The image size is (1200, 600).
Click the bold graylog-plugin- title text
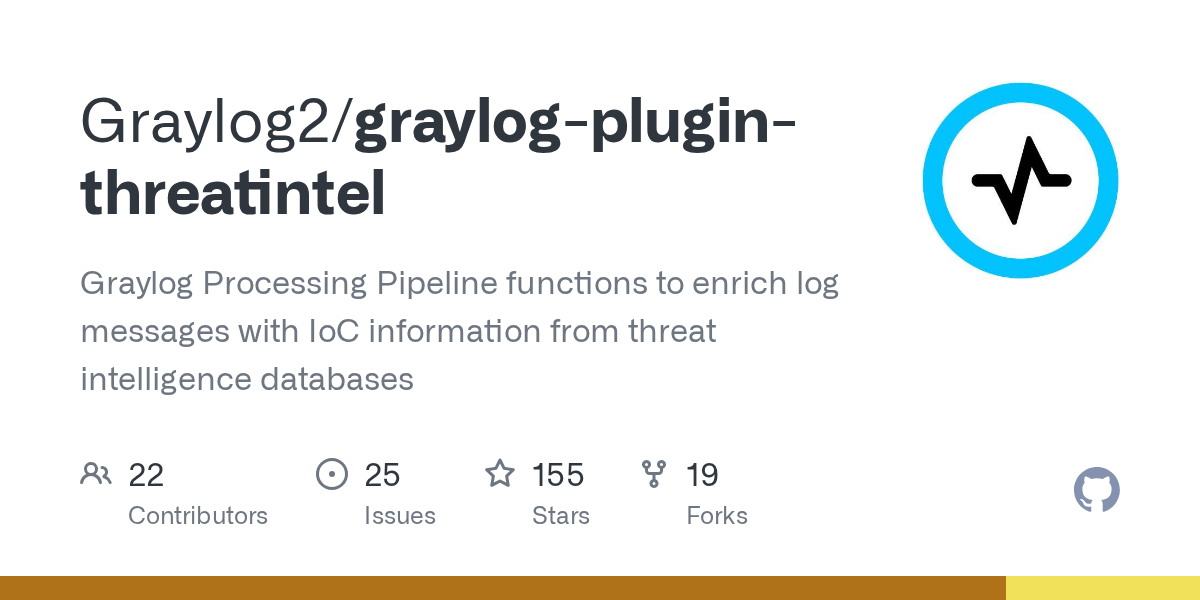tap(576, 124)
